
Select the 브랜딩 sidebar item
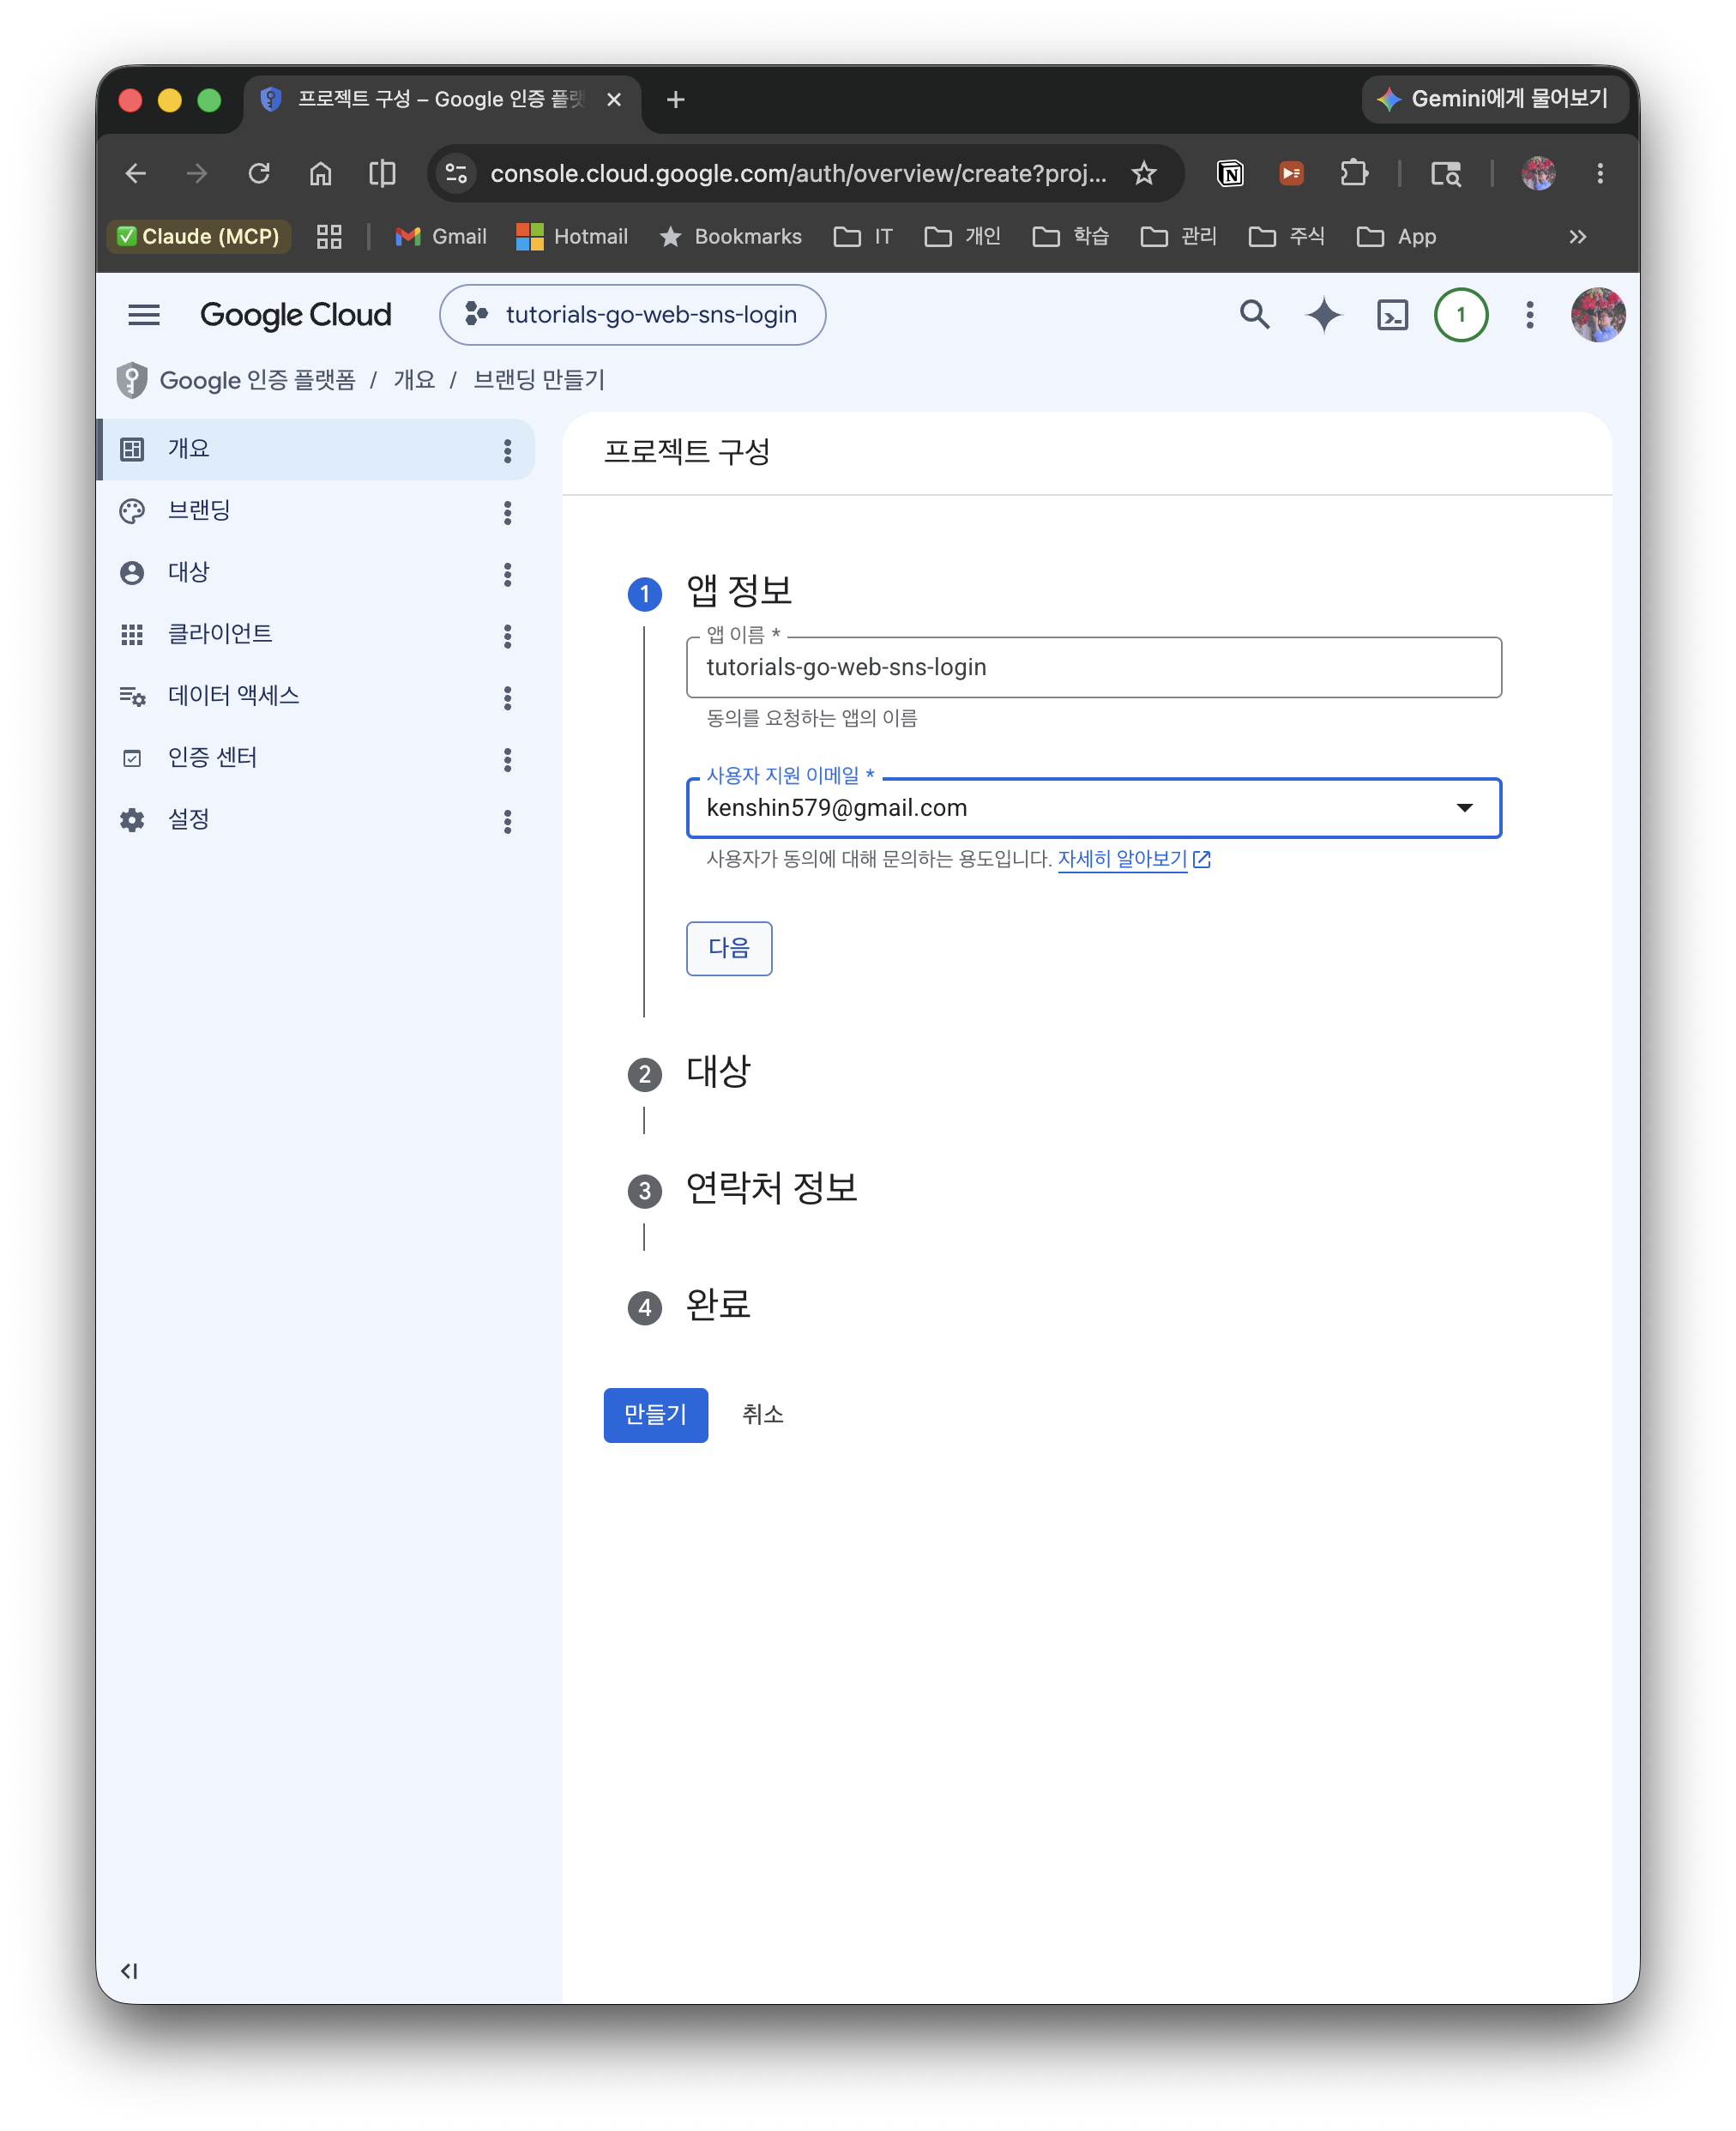(x=316, y=511)
